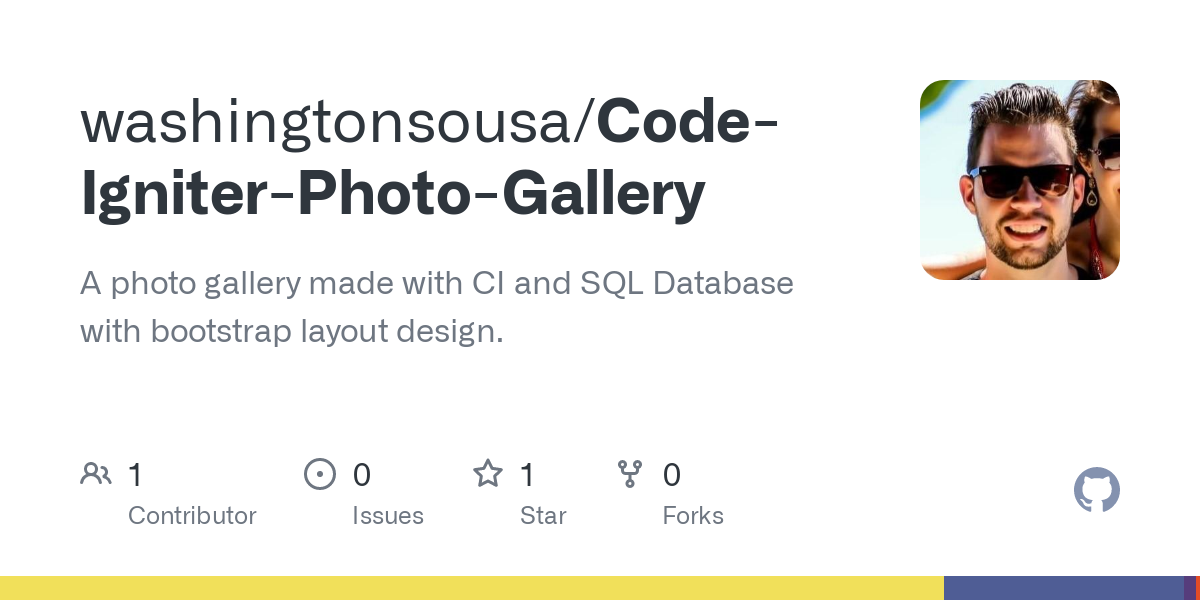Click the star count number 1
The image size is (1200, 600).
pyautogui.click(x=527, y=474)
